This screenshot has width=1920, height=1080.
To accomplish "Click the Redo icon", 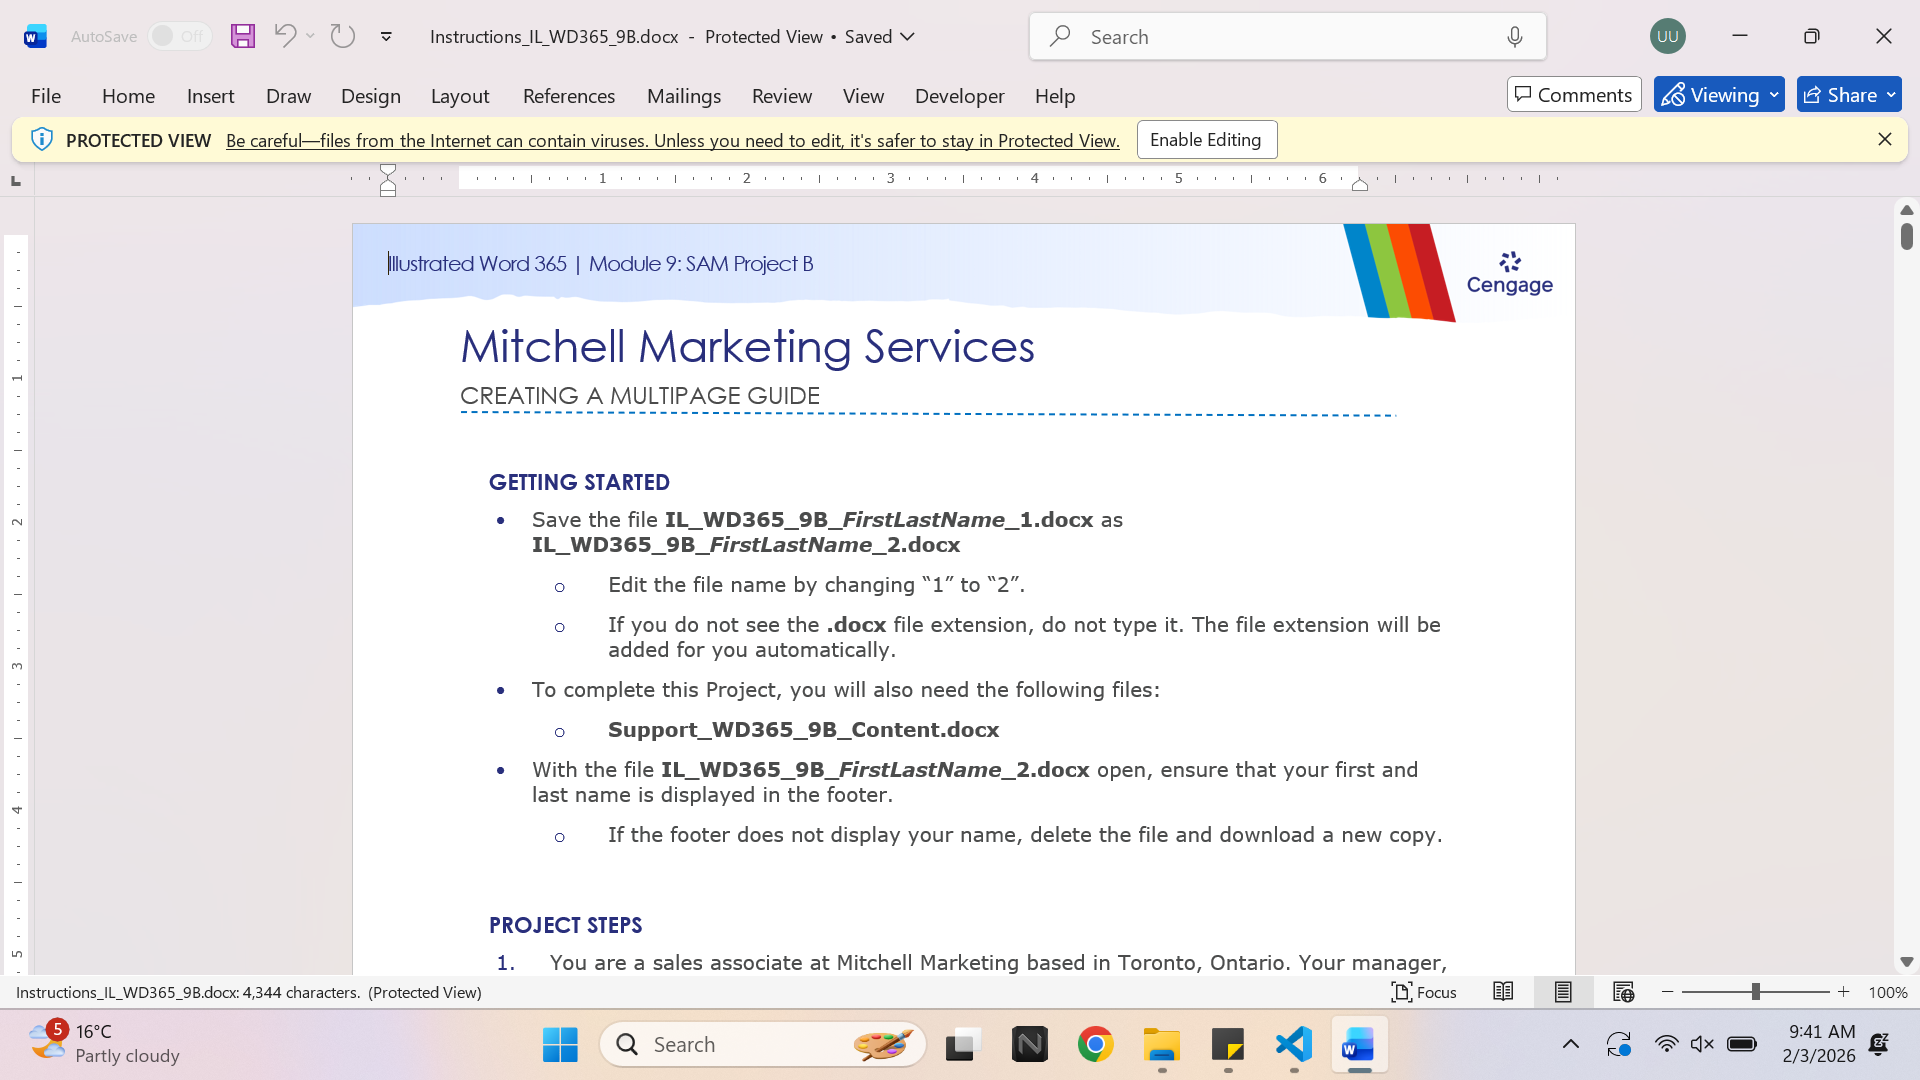I will tap(343, 36).
